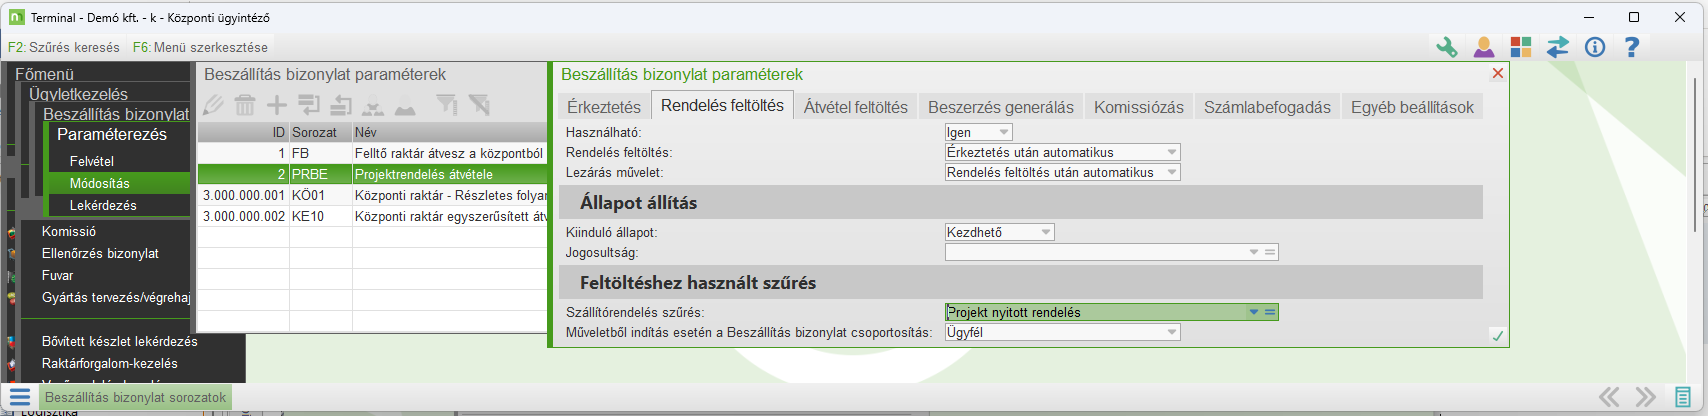Viewport: 1708px width, 416px height.
Task: Open the green wrench settings icon
Action: 1447,47
